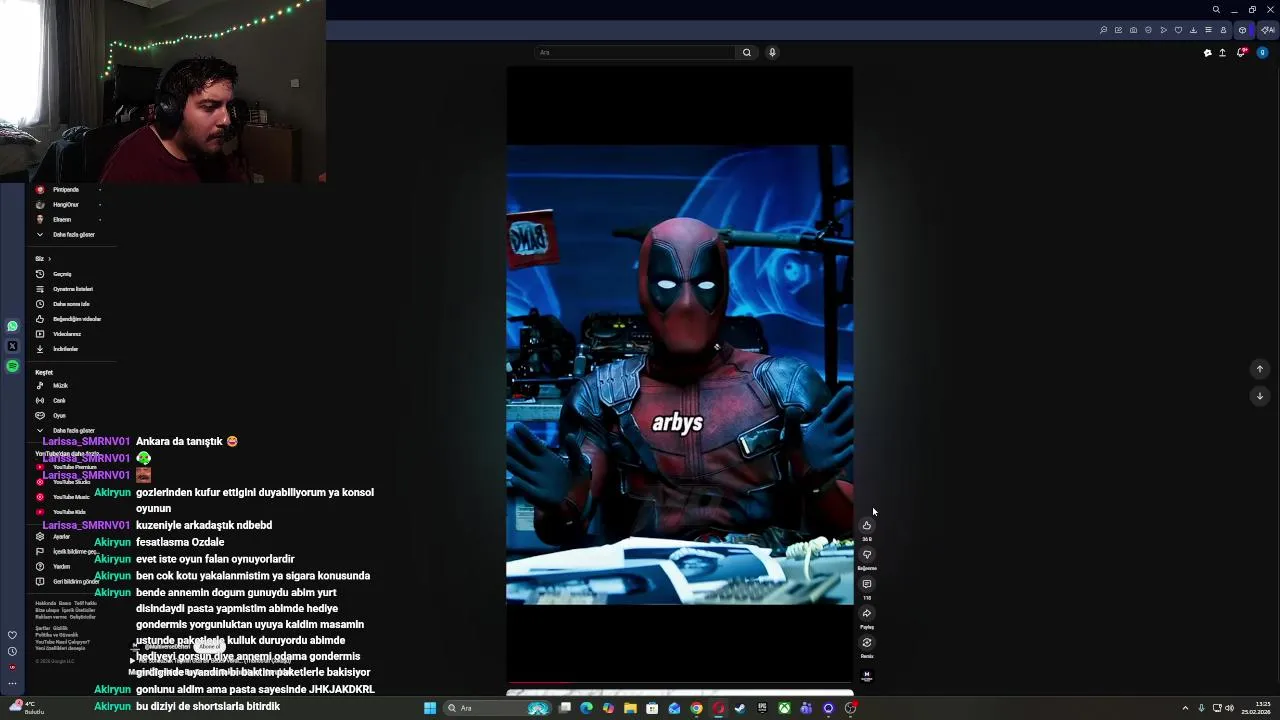The height and width of the screenshot is (720, 1280).
Task: Click the YouTube search magnifier button
Action: click(x=746, y=53)
